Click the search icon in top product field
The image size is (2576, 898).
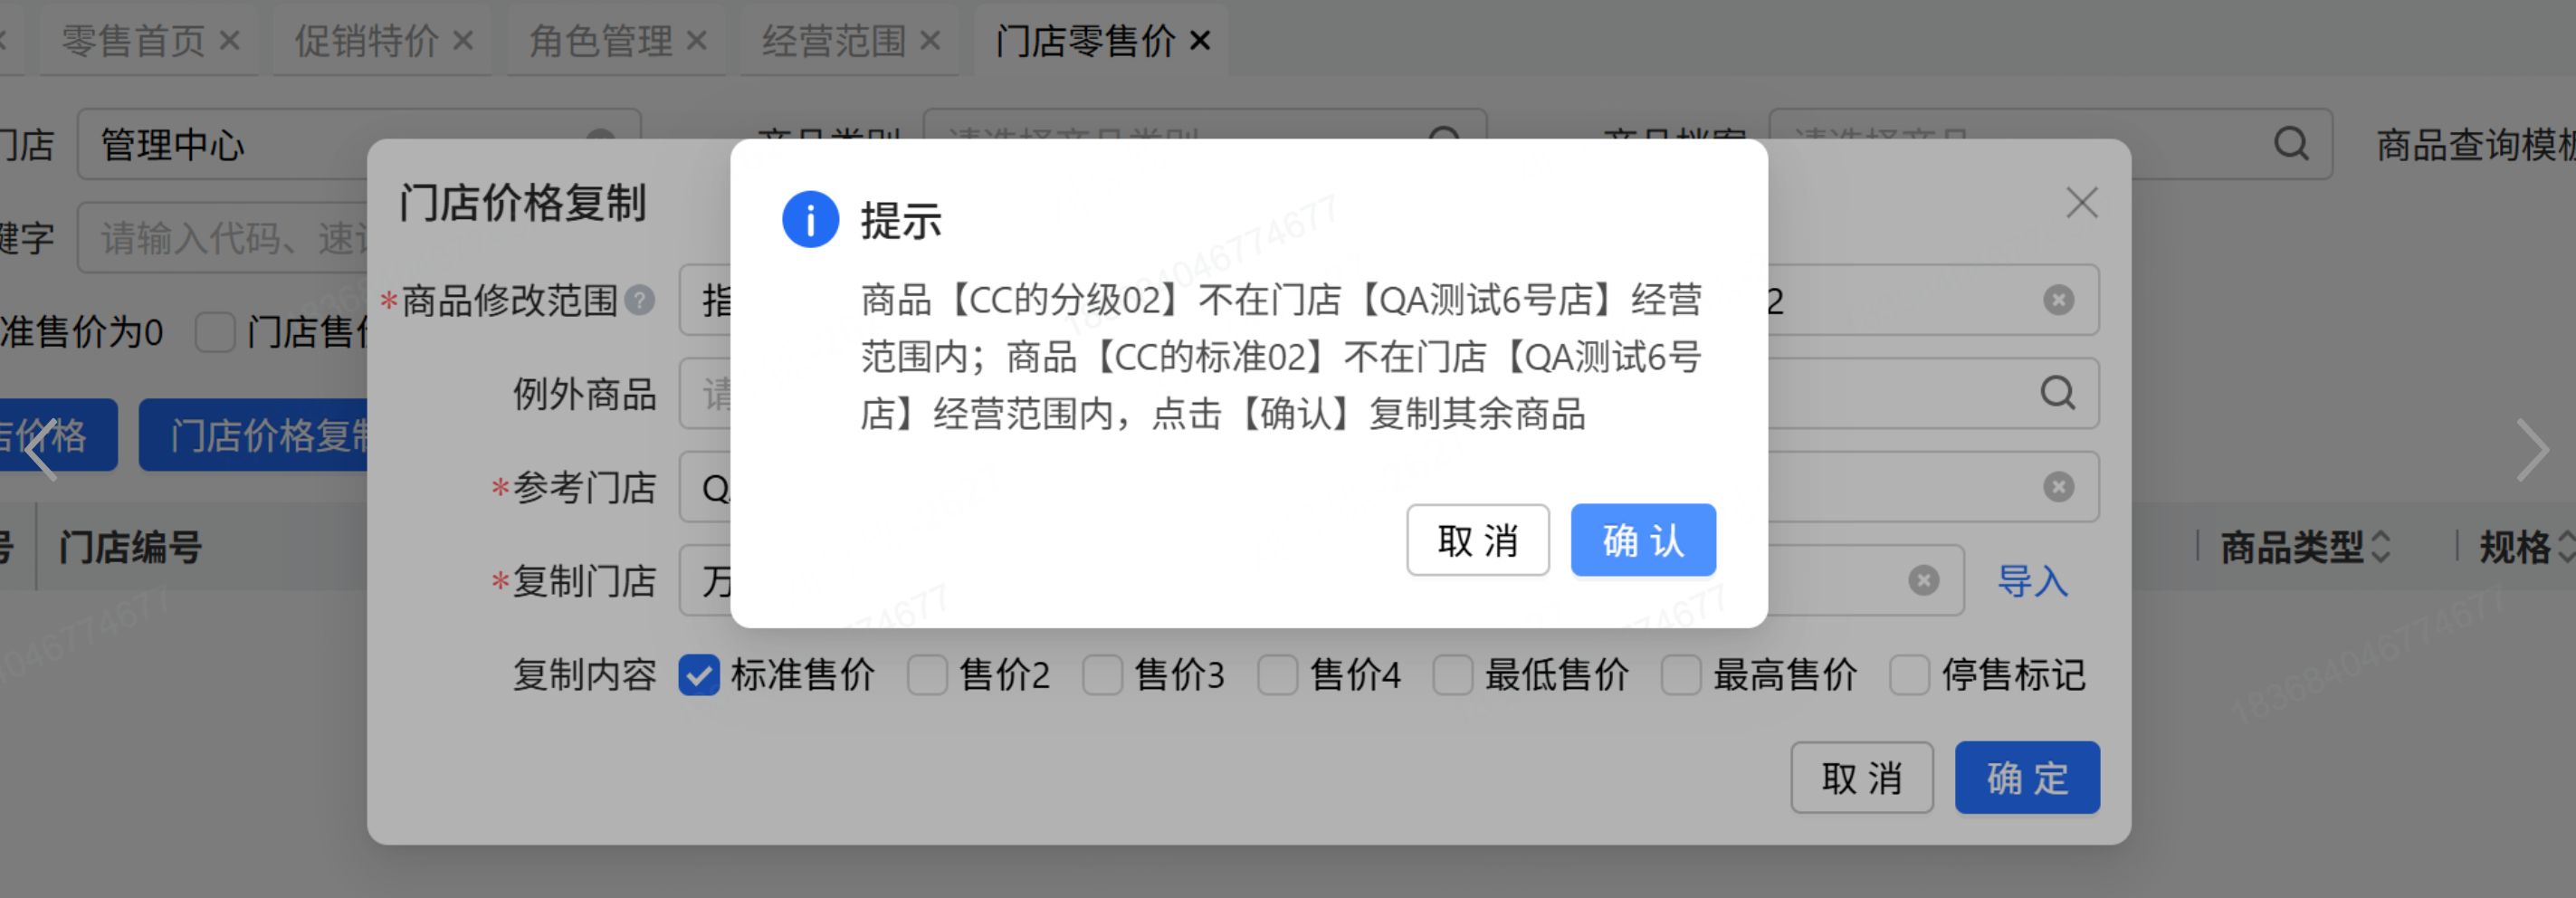click(x=2291, y=144)
